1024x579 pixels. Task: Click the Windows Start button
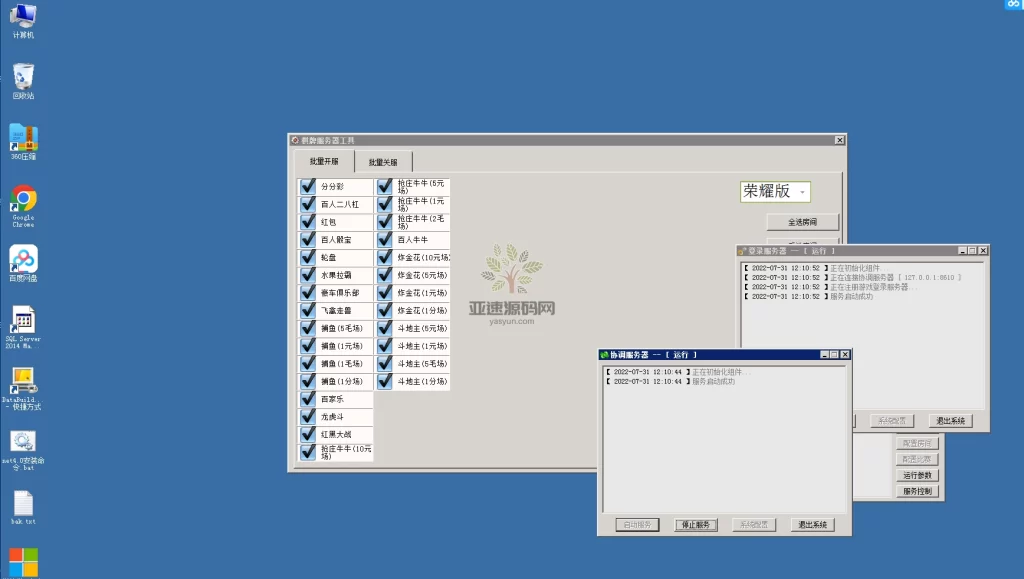23,562
